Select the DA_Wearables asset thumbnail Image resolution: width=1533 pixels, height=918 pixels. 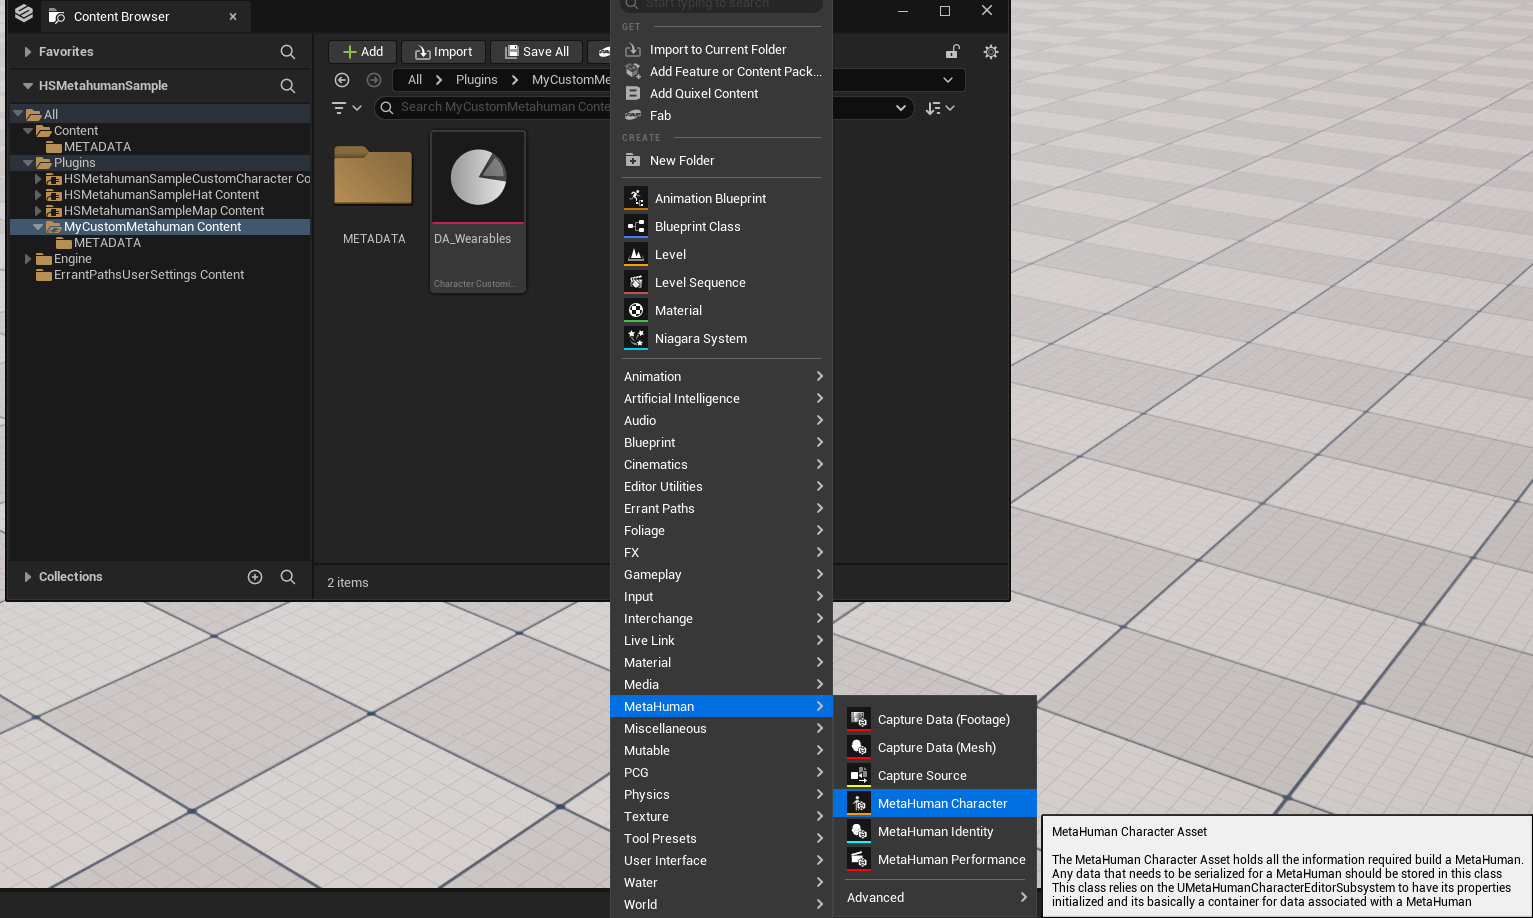(x=478, y=177)
